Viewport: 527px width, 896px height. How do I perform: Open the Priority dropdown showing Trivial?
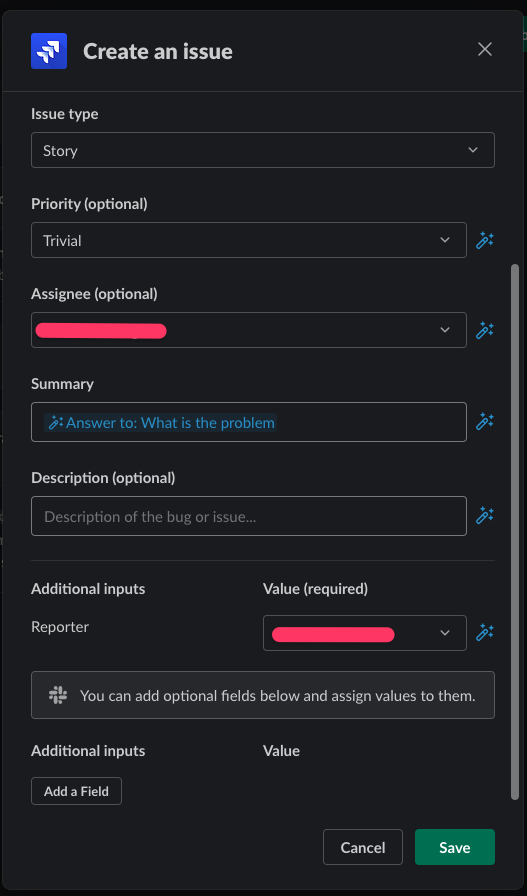click(249, 240)
